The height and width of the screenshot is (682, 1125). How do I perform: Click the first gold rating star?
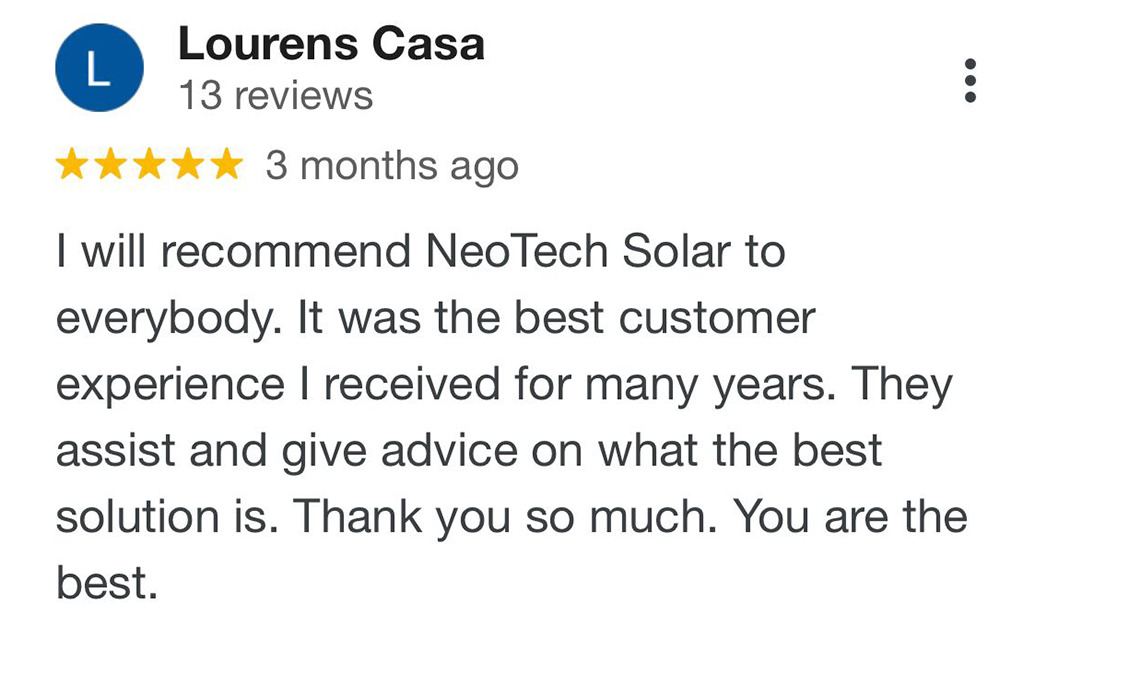pos(72,164)
